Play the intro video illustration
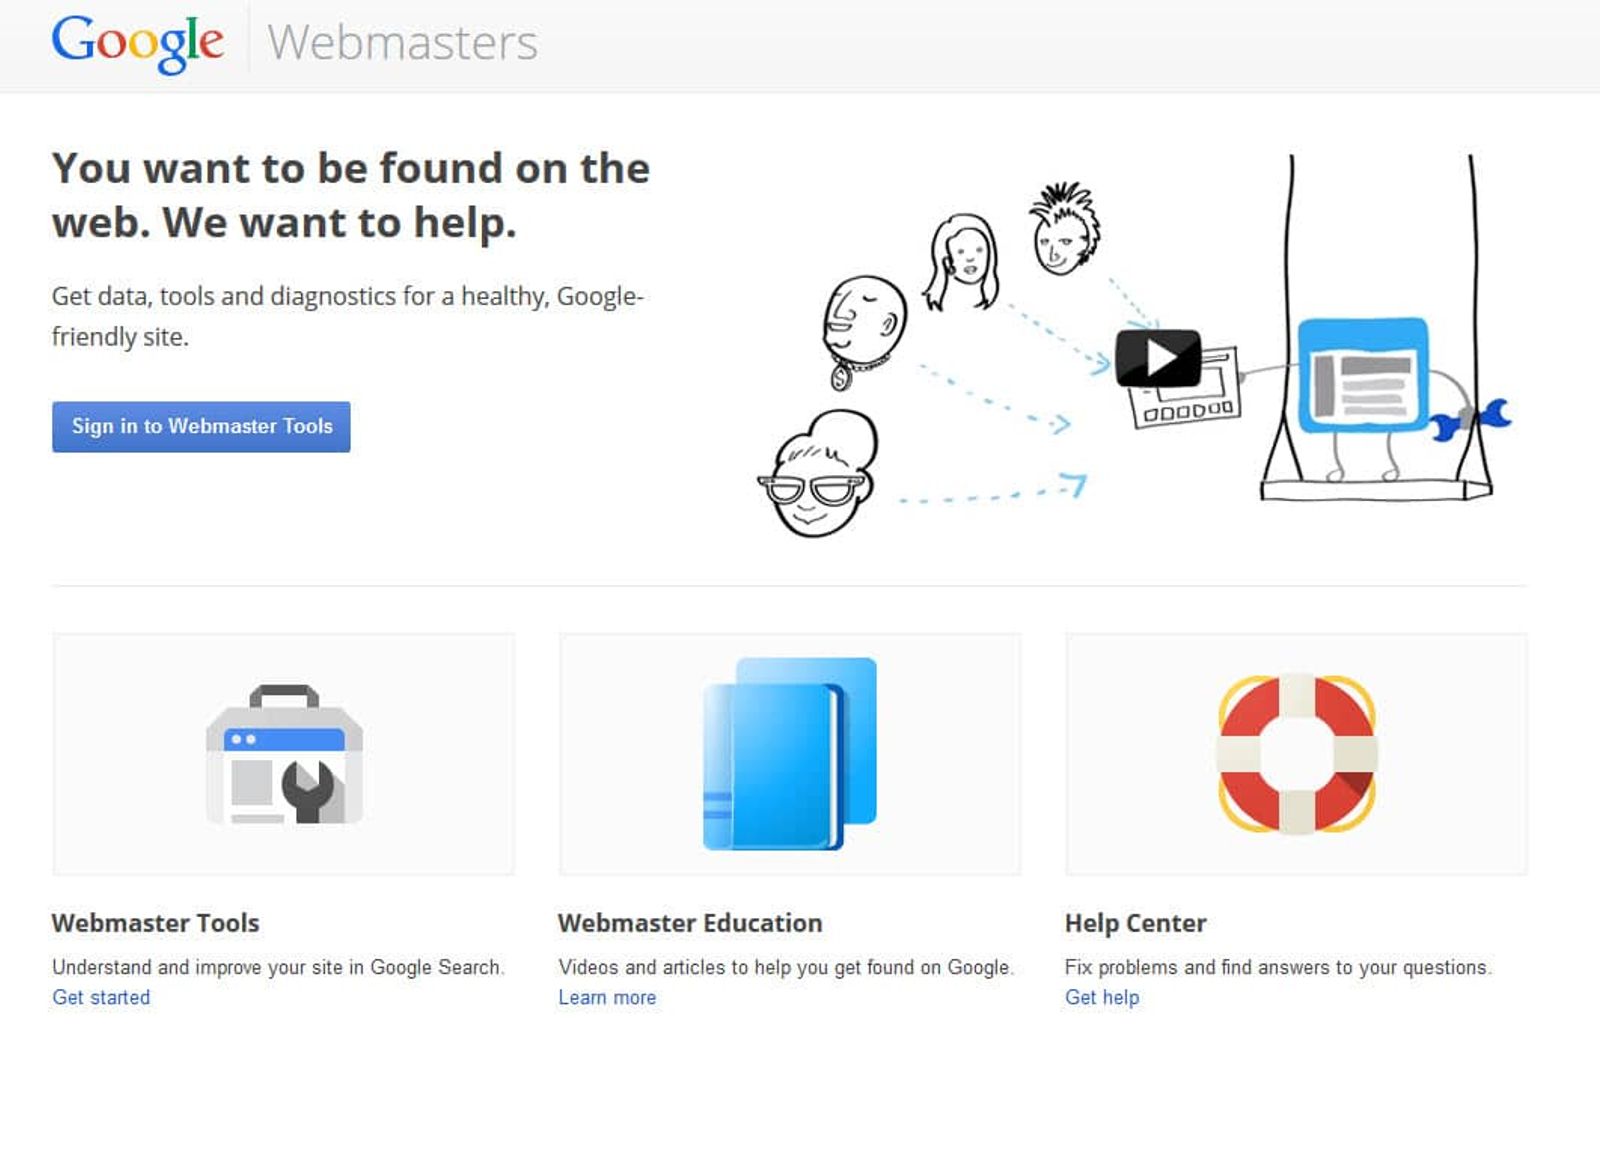 pyautogui.click(x=1158, y=358)
